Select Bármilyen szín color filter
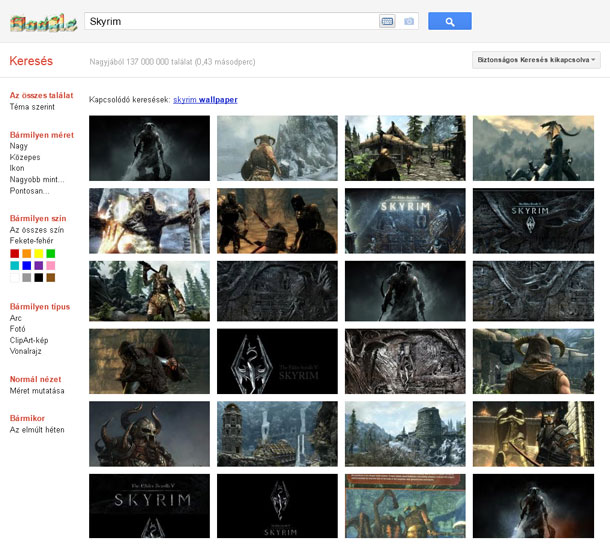This screenshot has width=610, height=545. [38, 218]
